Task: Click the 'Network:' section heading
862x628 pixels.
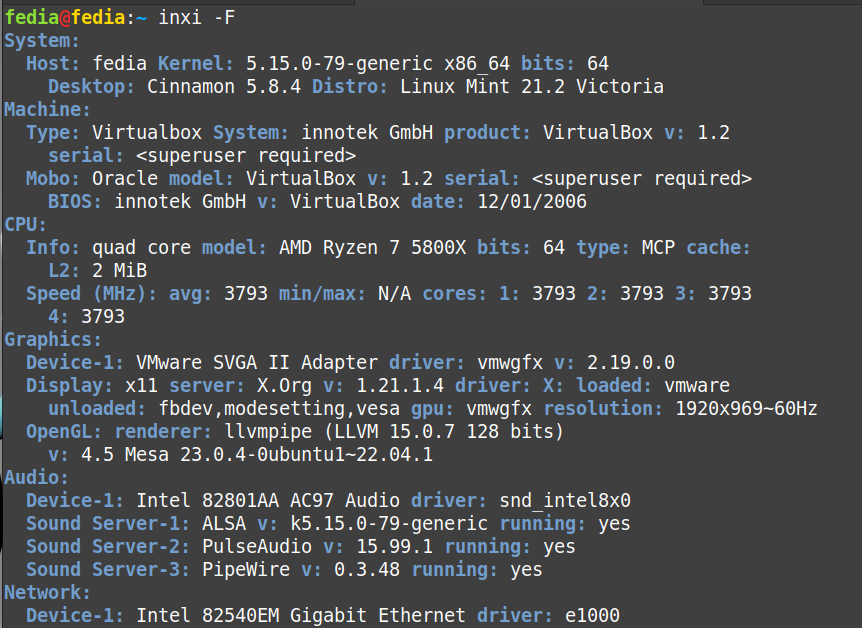Action: click(47, 593)
